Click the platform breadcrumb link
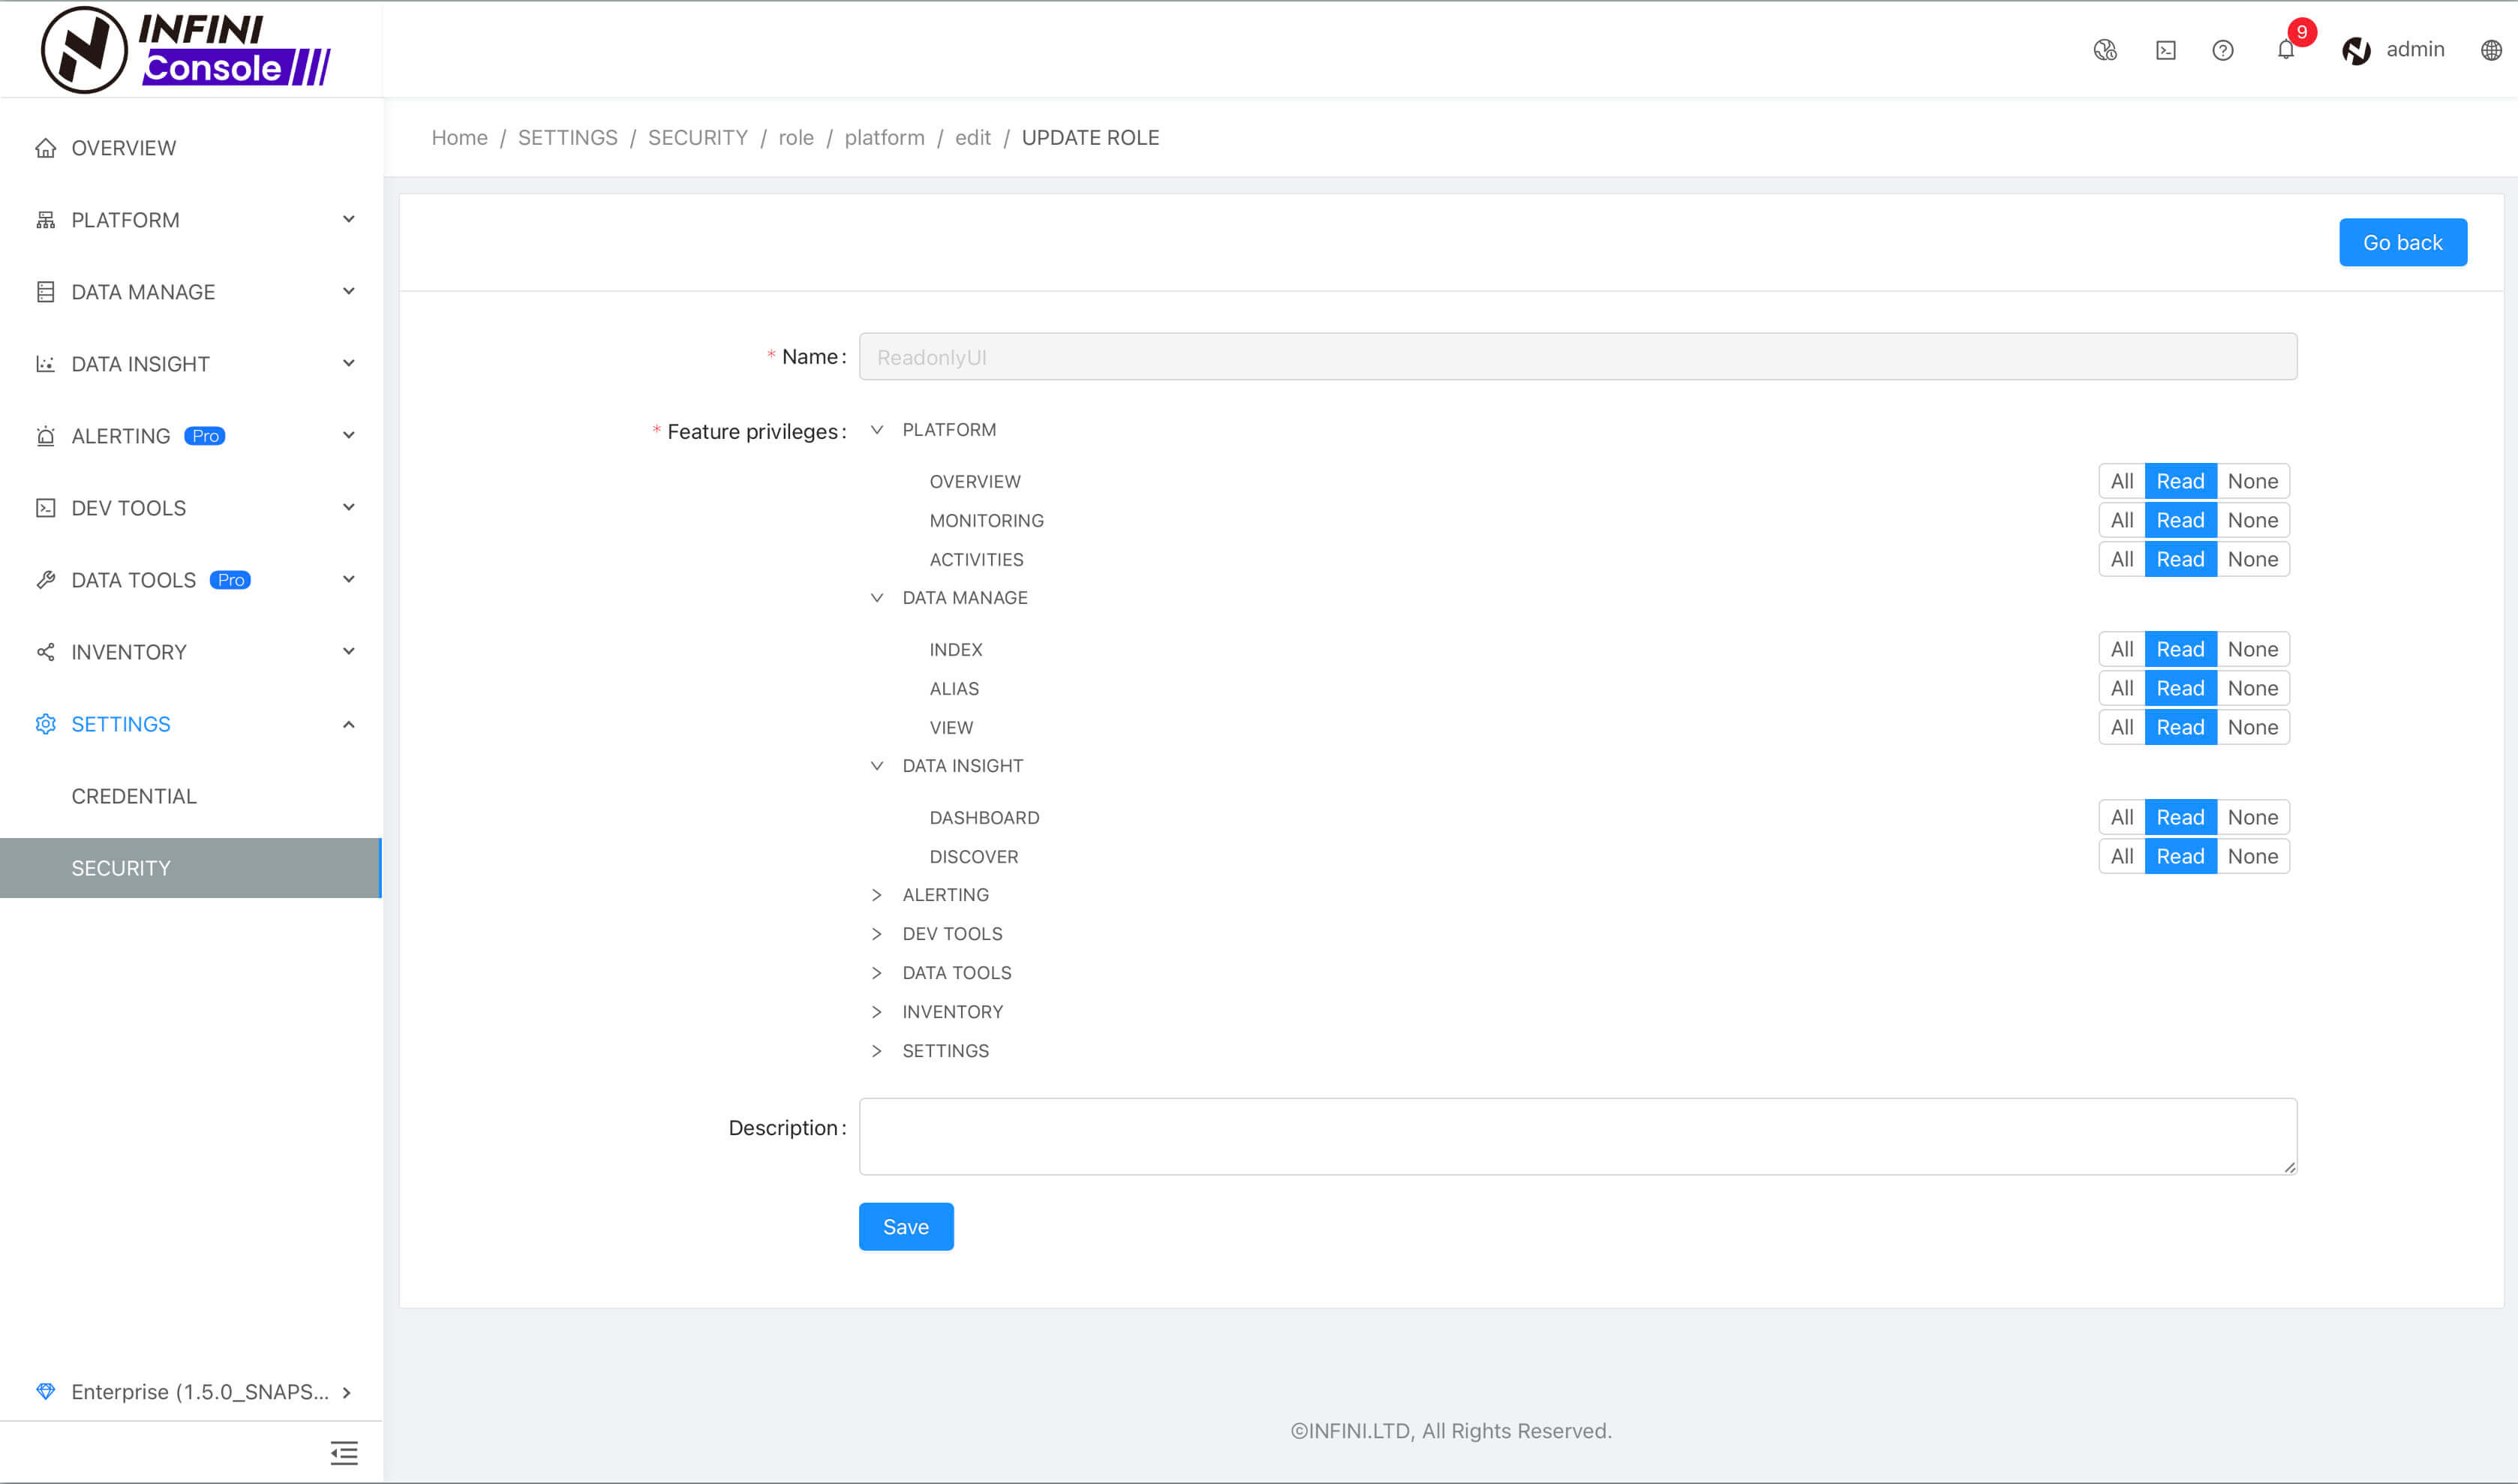 (x=885, y=138)
